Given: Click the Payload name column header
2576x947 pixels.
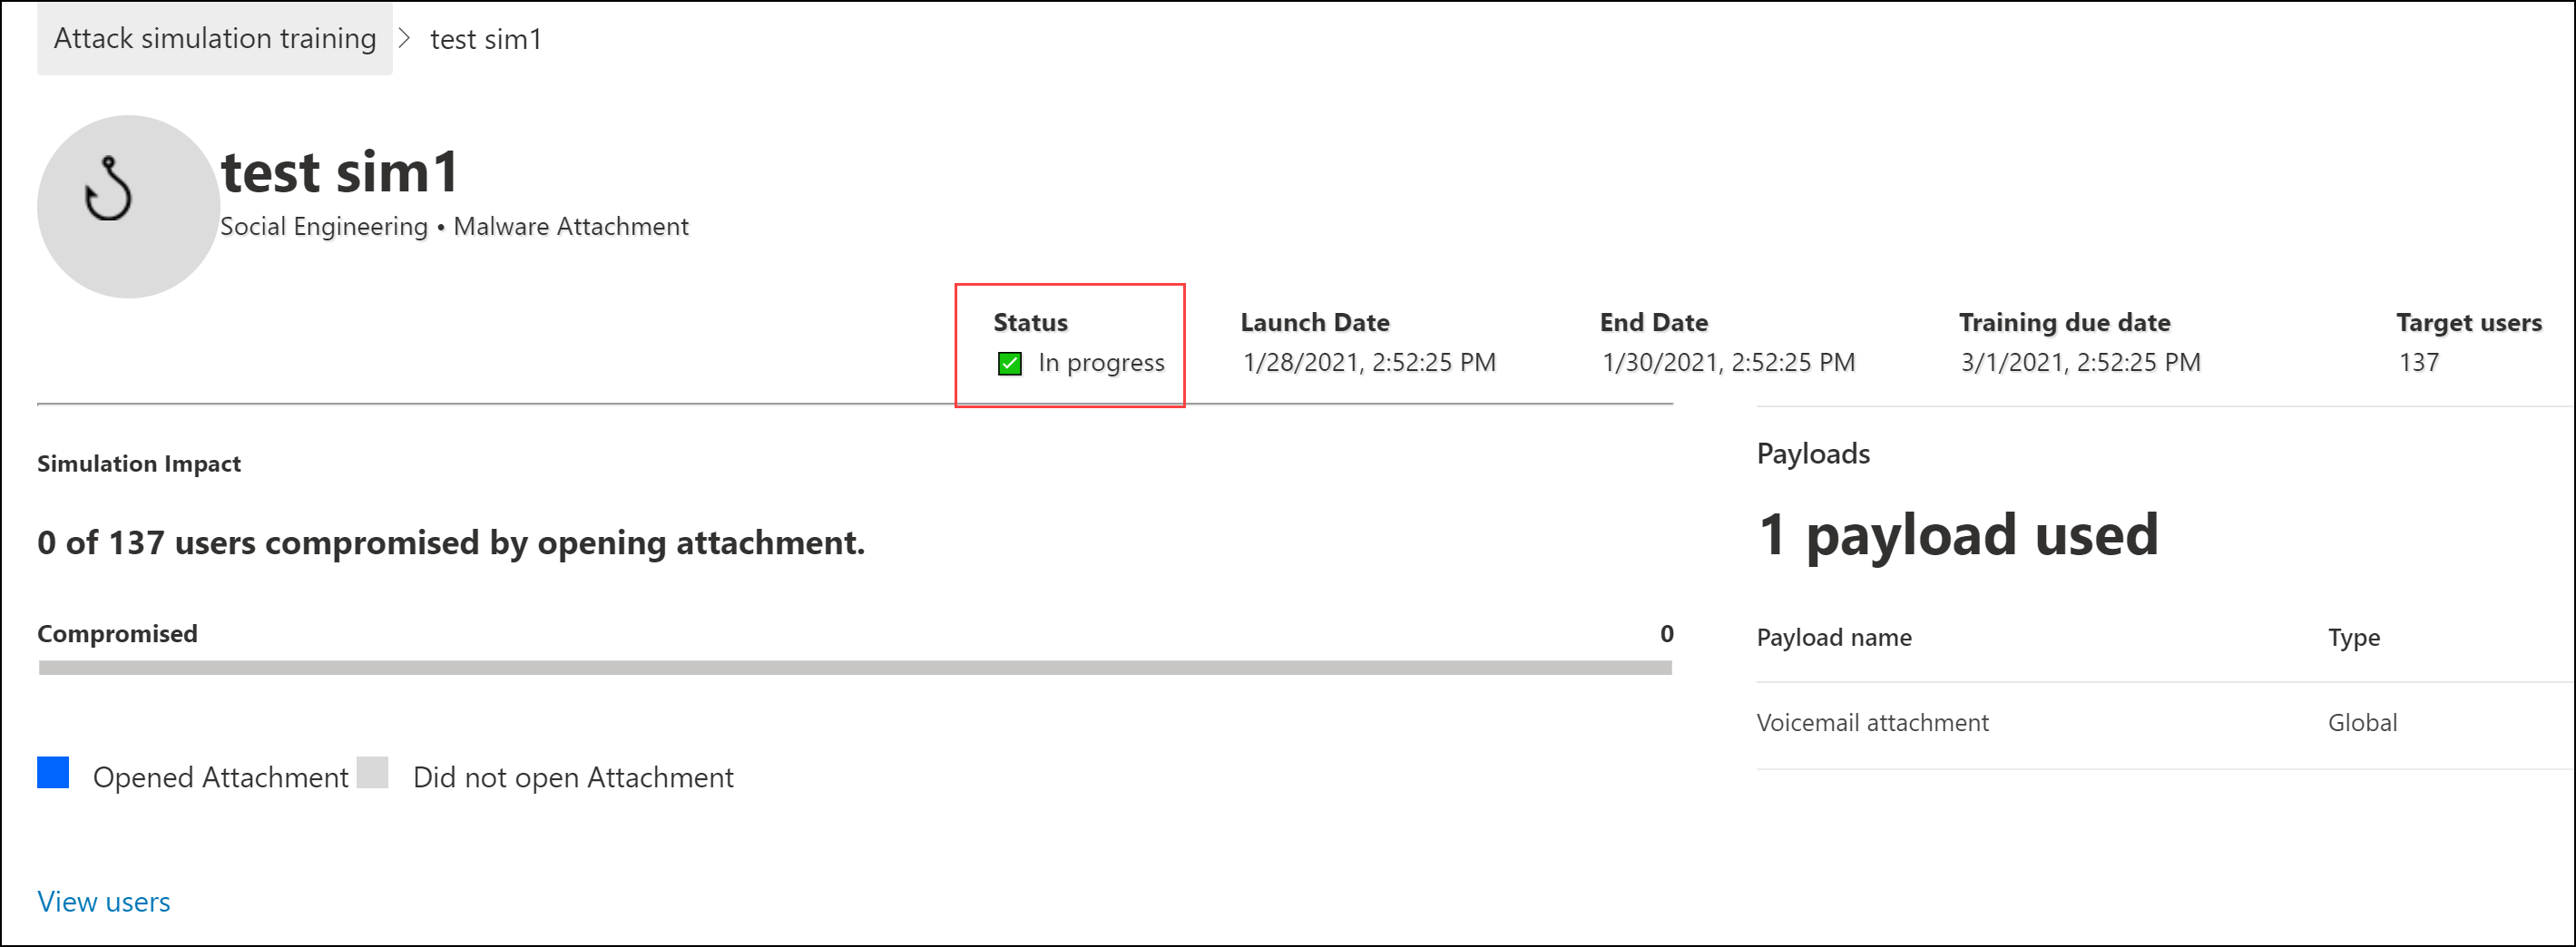Looking at the screenshot, I should (1833, 637).
